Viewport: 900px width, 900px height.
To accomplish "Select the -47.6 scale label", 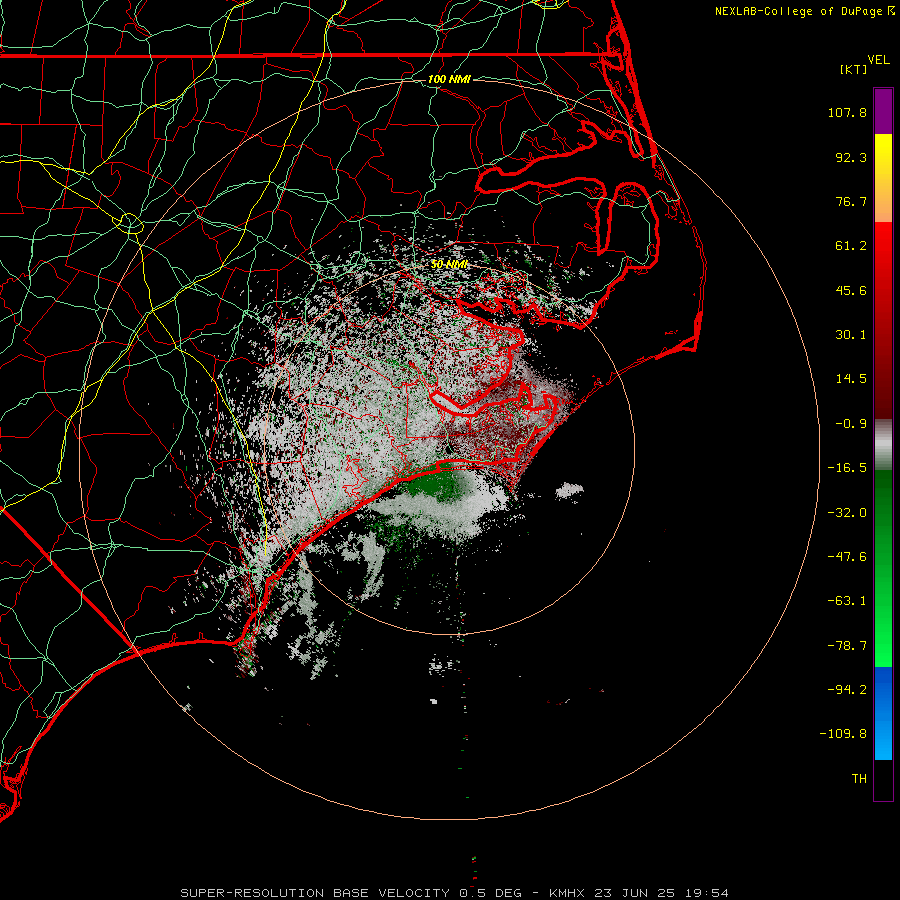I will [847, 557].
